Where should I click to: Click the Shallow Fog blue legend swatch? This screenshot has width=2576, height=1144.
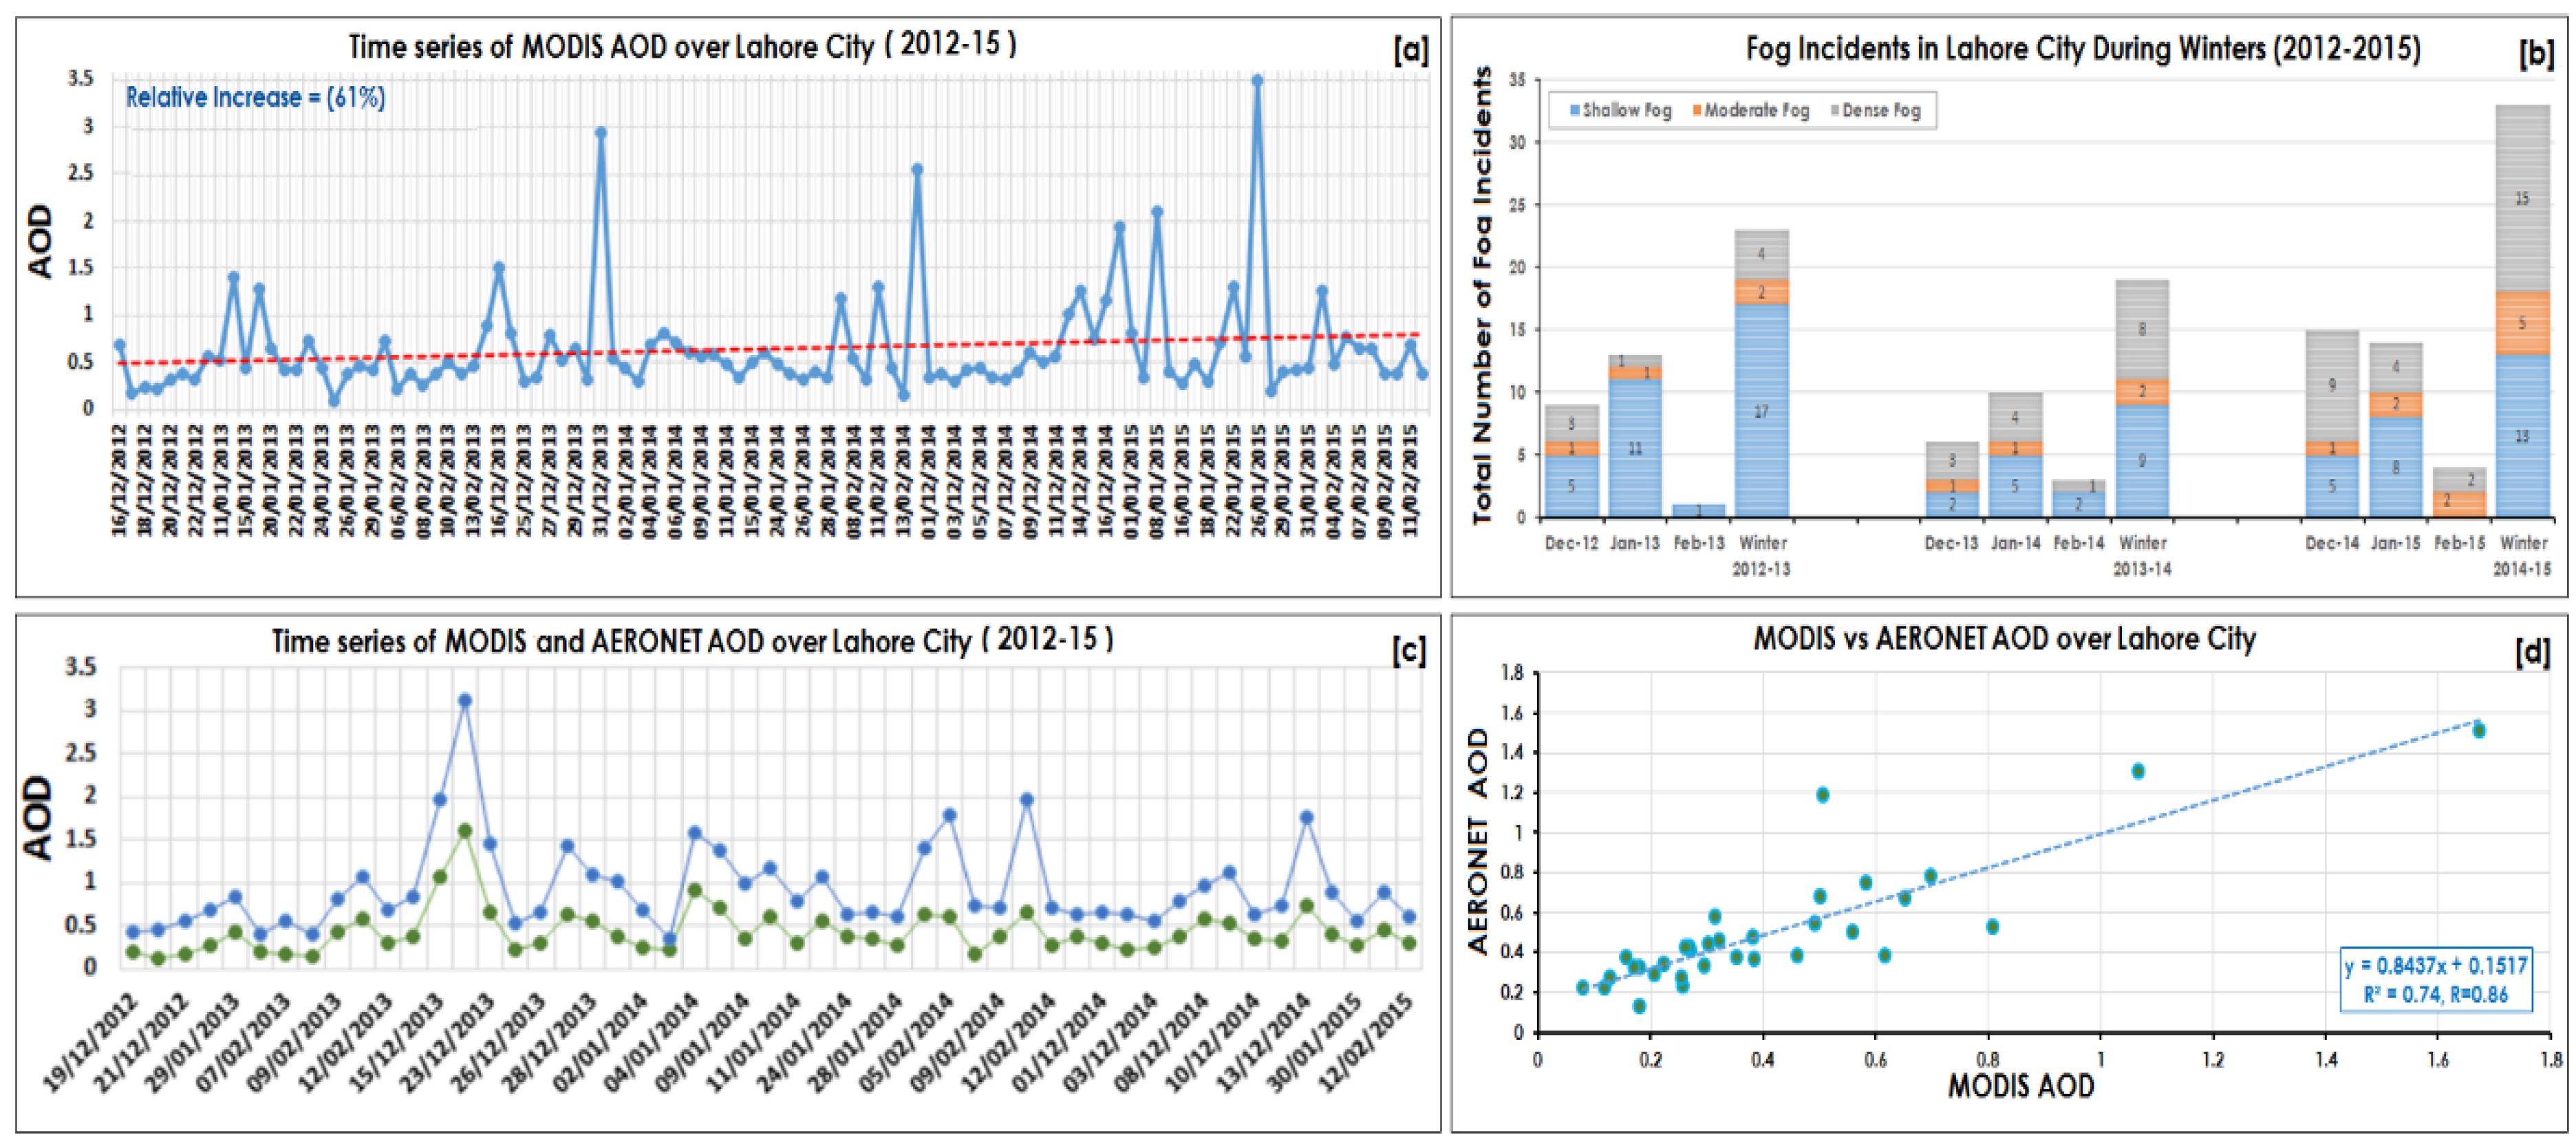coord(1575,111)
